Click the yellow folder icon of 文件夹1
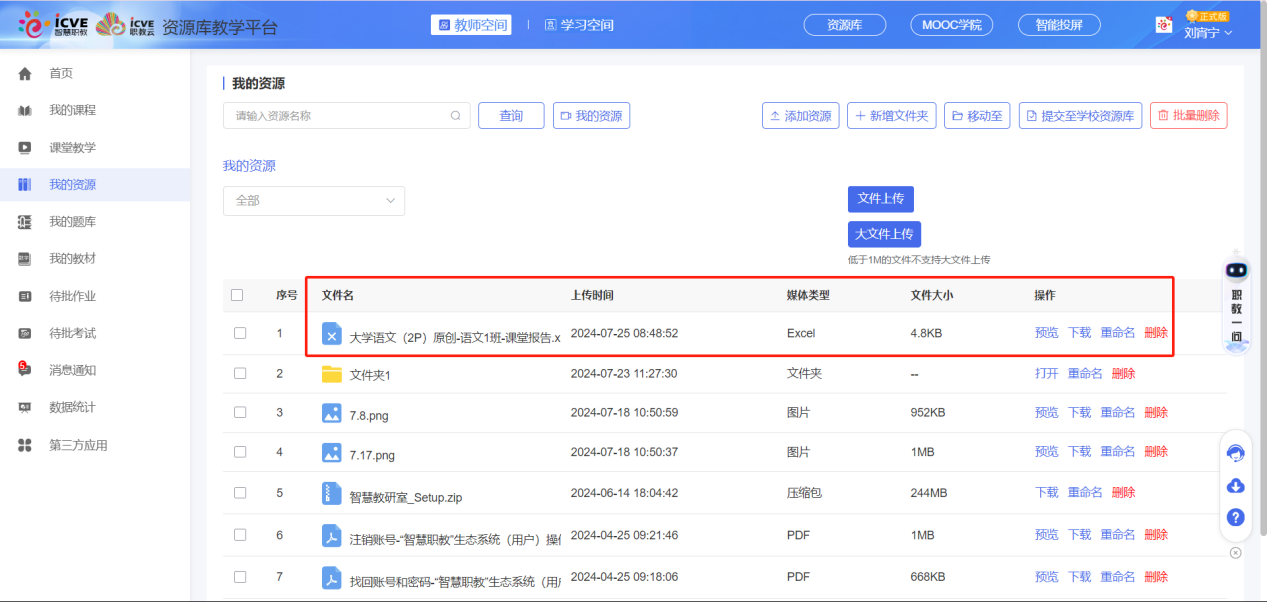This screenshot has width=1267, height=602. [x=331, y=371]
